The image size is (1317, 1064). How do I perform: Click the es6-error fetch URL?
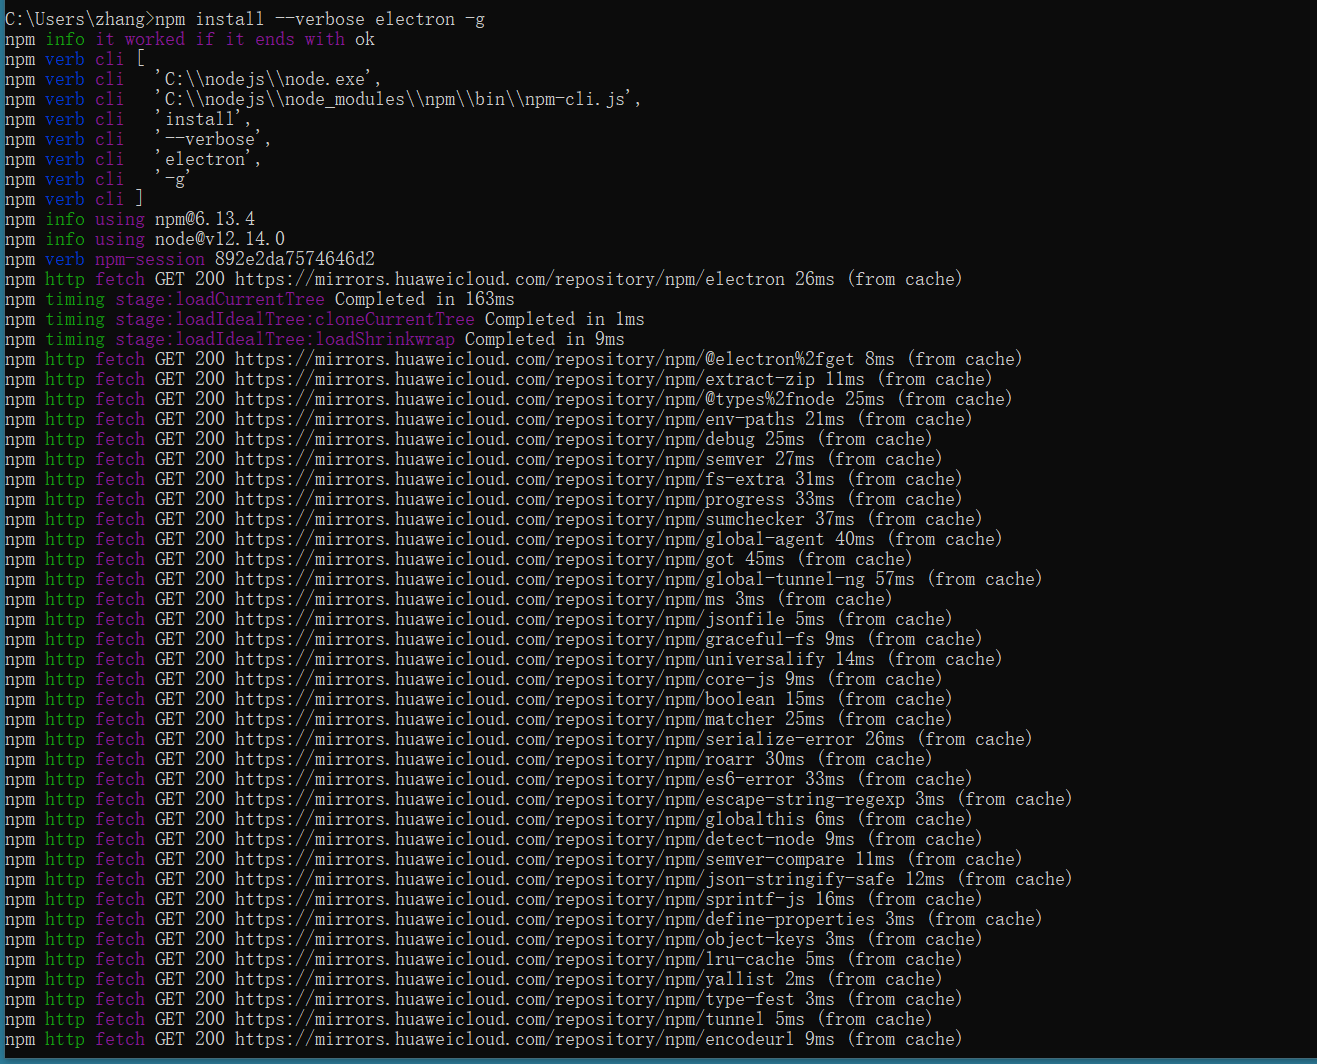tap(515, 779)
